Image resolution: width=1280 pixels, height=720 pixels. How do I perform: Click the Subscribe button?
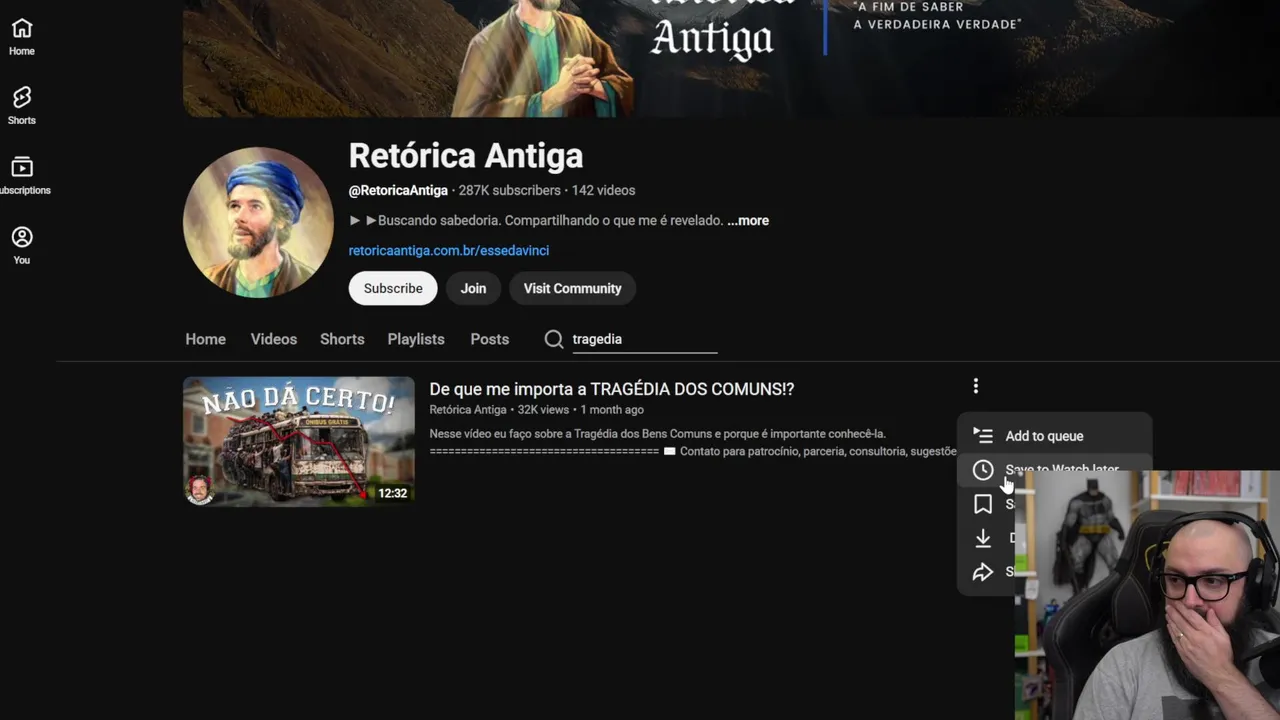(393, 288)
